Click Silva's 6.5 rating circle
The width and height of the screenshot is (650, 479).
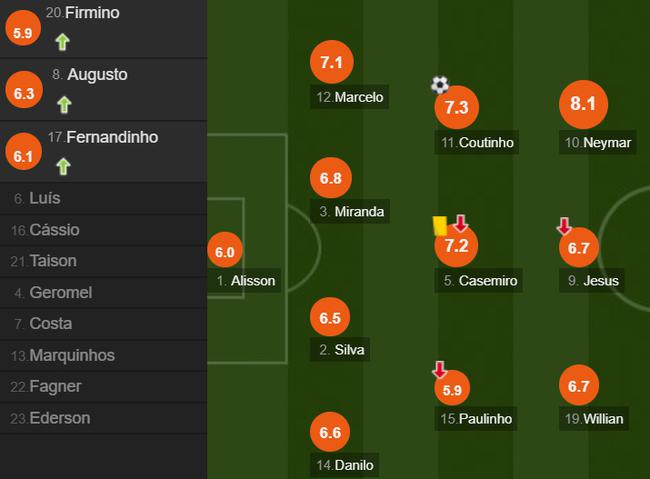[x=331, y=316]
